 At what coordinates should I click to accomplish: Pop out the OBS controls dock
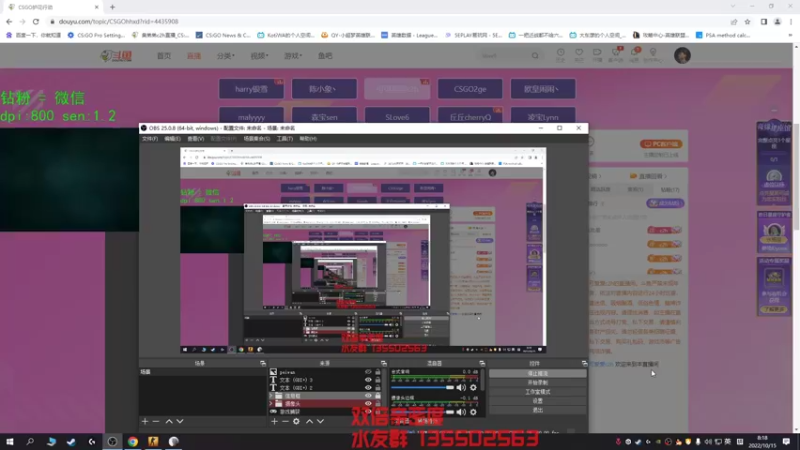tap(584, 363)
